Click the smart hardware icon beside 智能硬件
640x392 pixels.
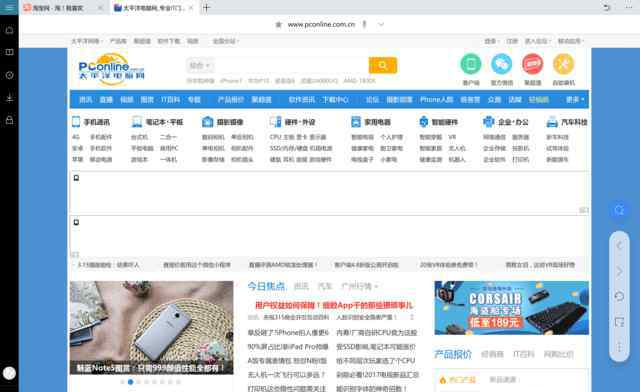coord(424,122)
